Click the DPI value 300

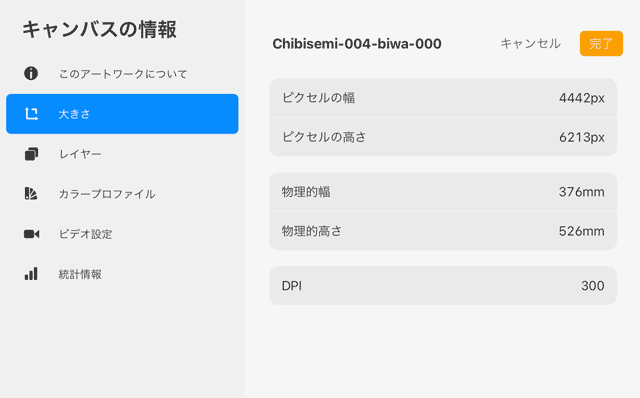[593, 286]
